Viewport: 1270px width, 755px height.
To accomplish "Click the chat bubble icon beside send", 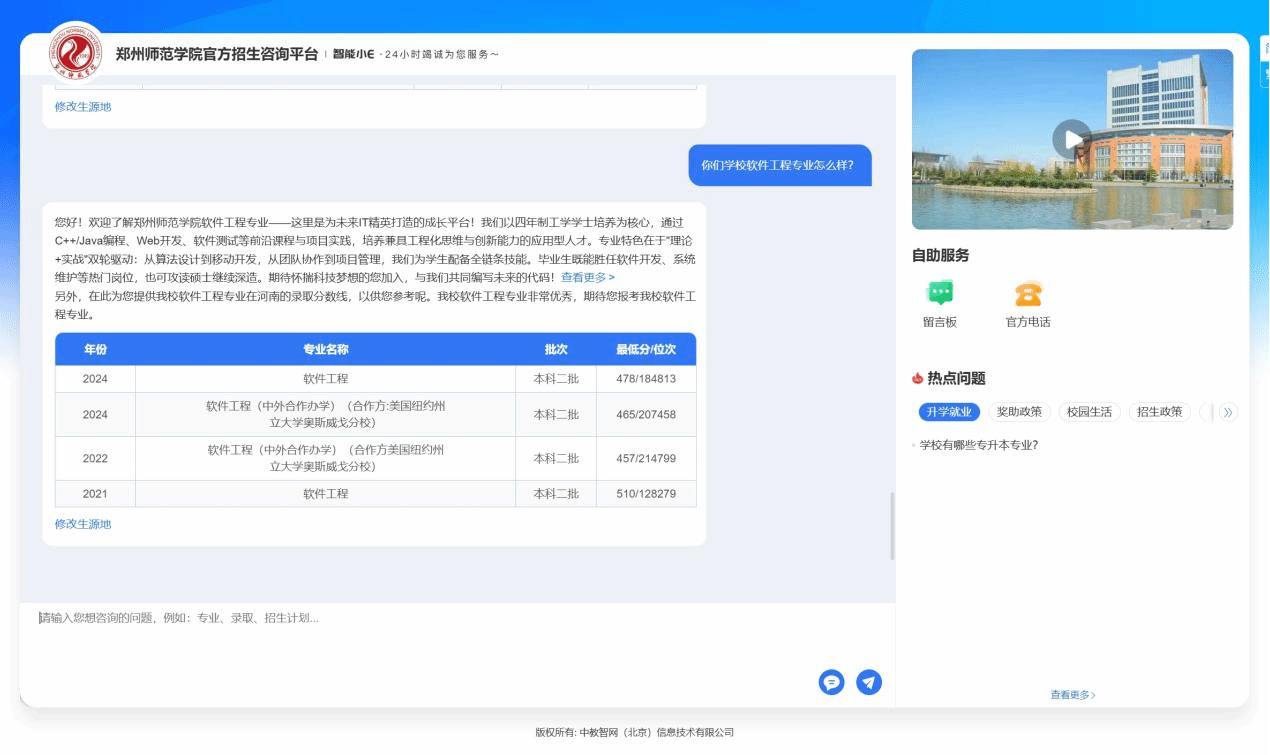I will coord(831,682).
